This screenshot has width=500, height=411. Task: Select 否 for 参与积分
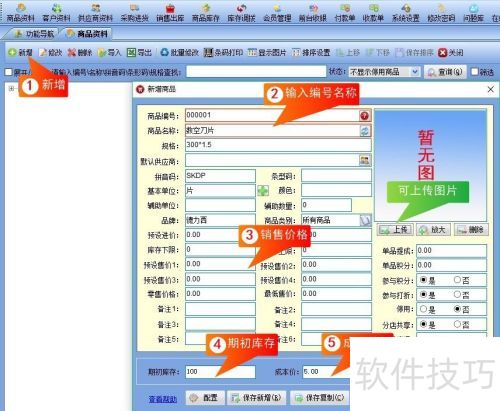(457, 280)
